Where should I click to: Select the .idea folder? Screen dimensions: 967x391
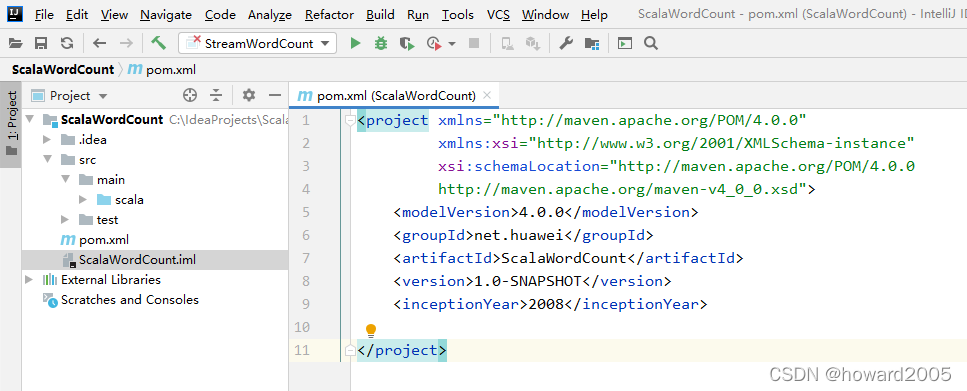[x=84, y=140]
